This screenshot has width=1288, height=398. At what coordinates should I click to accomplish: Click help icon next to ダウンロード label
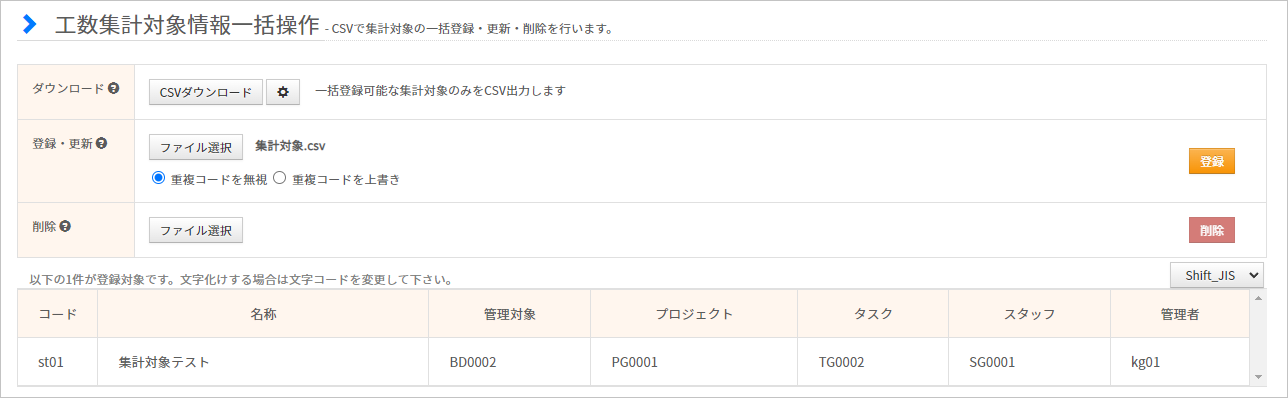[x=114, y=88]
